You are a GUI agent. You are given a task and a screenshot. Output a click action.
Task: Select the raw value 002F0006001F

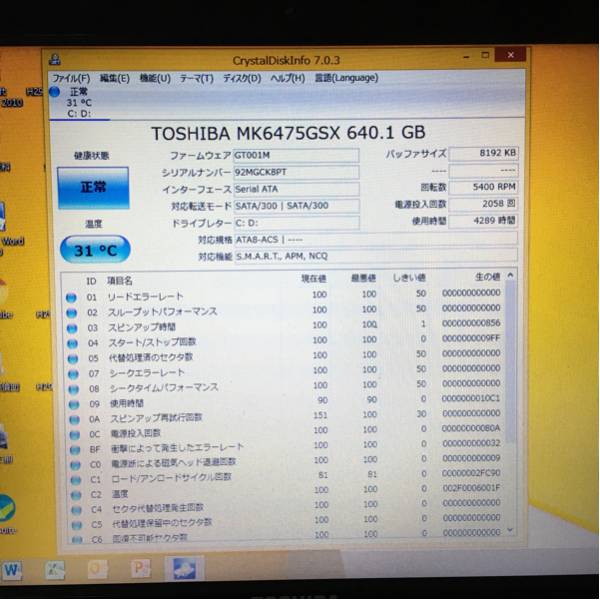471,488
